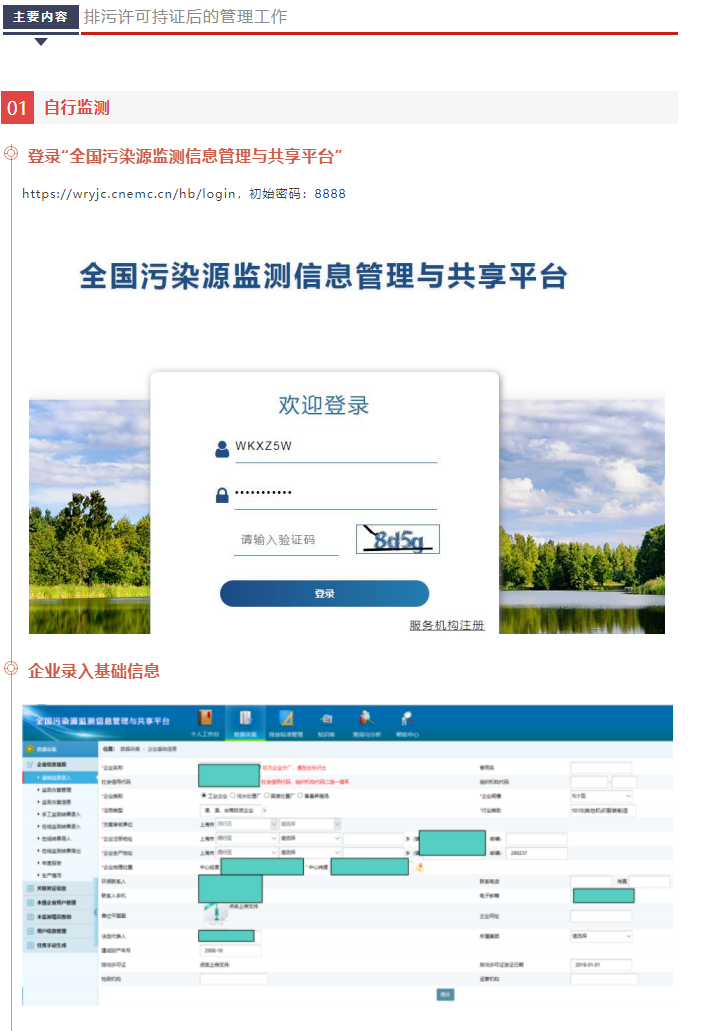Click the 曾用名 input field
Image resolution: width=710 pixels, height=1031 pixels.
tap(601, 767)
